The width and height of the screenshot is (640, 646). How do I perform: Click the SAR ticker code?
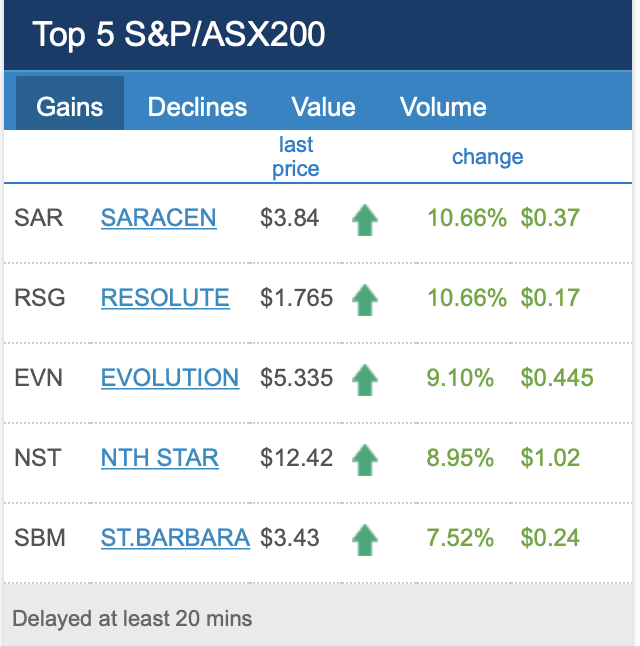[39, 218]
